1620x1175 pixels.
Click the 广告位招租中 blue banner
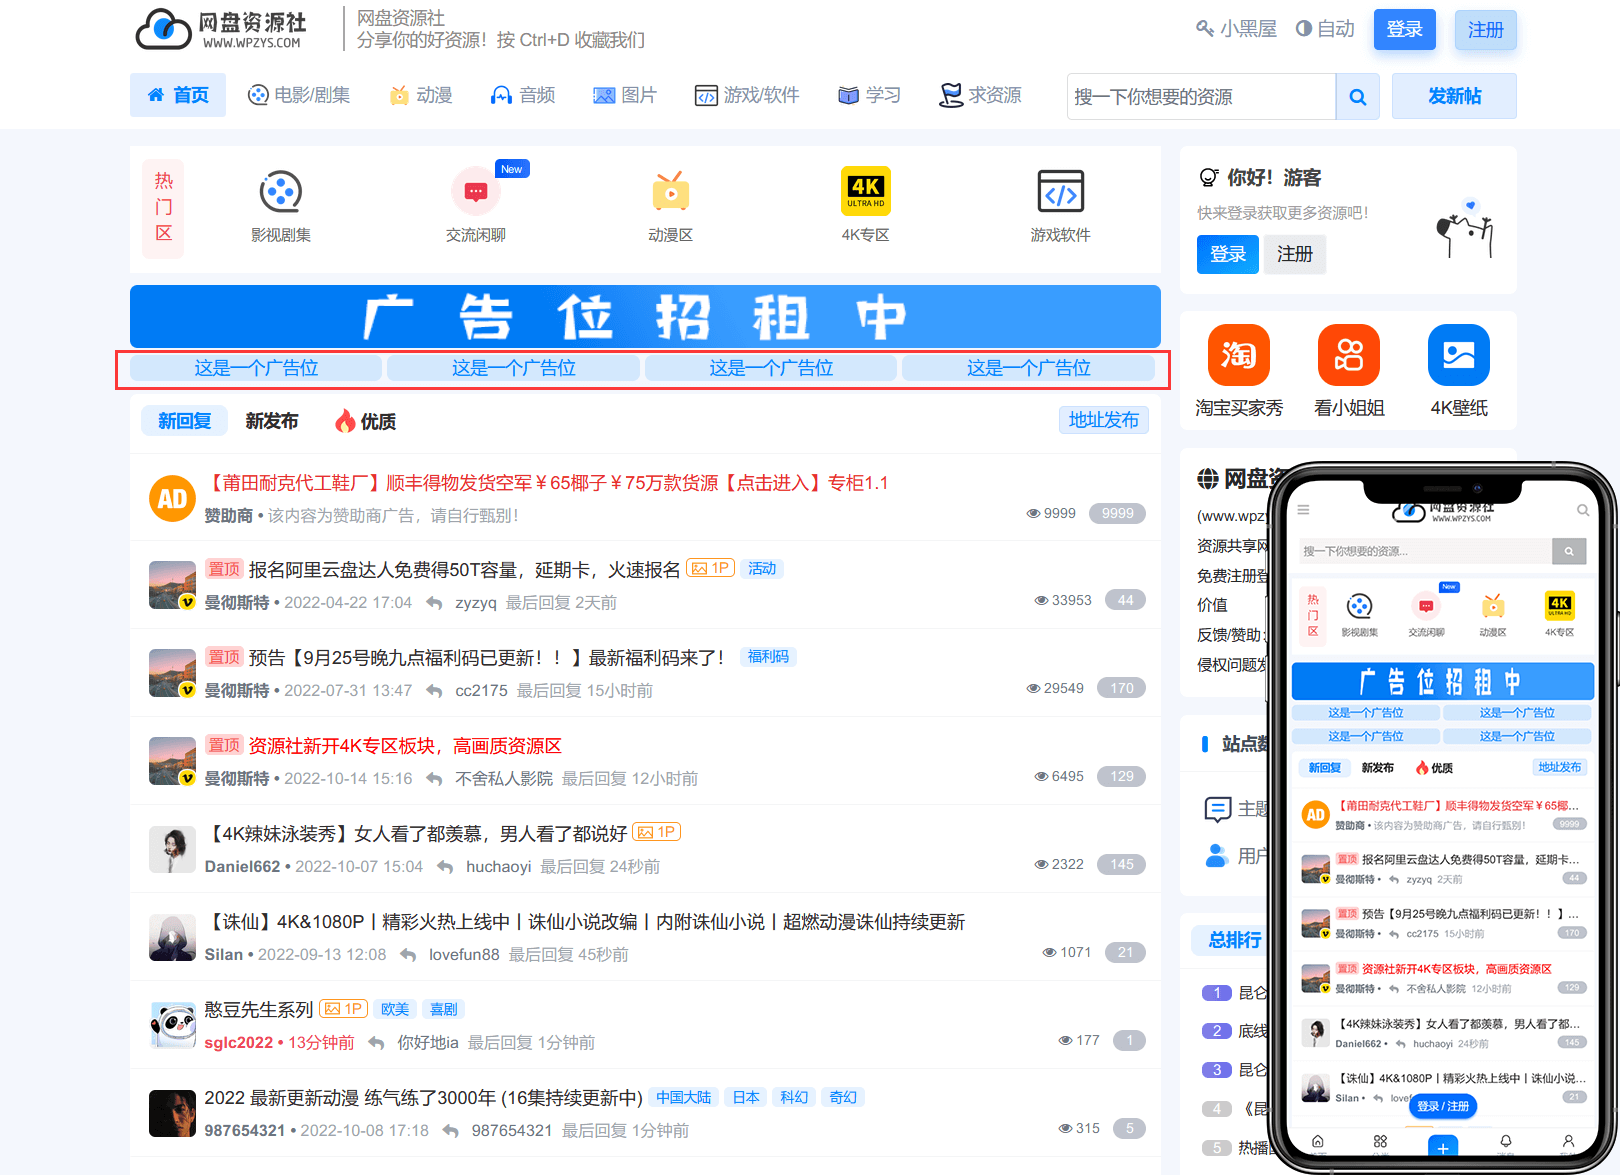[x=645, y=317]
